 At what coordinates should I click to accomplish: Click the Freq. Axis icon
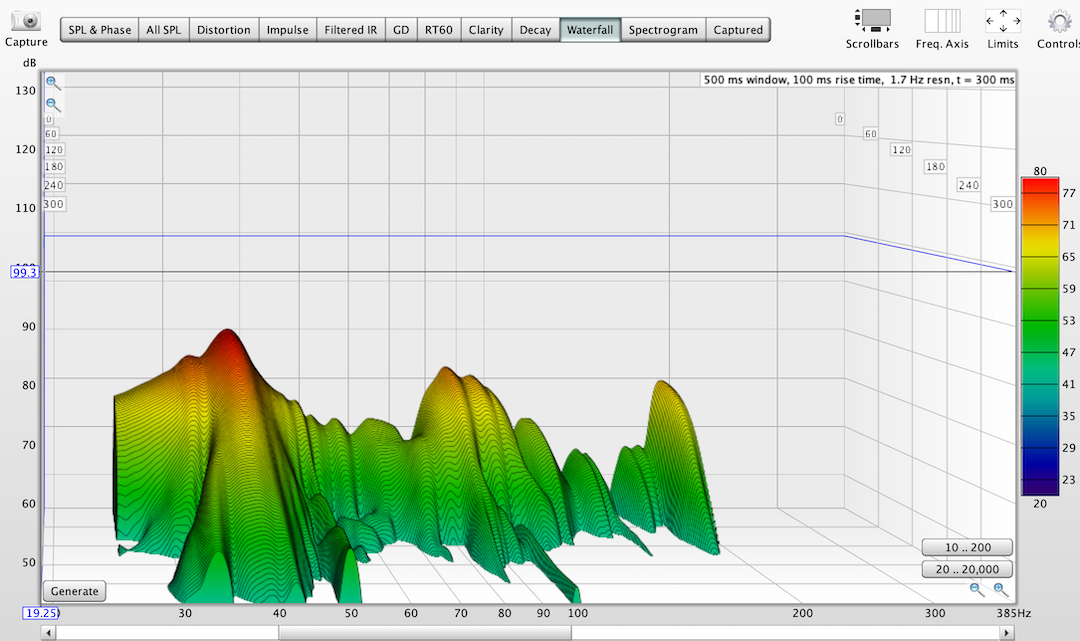[x=942, y=21]
